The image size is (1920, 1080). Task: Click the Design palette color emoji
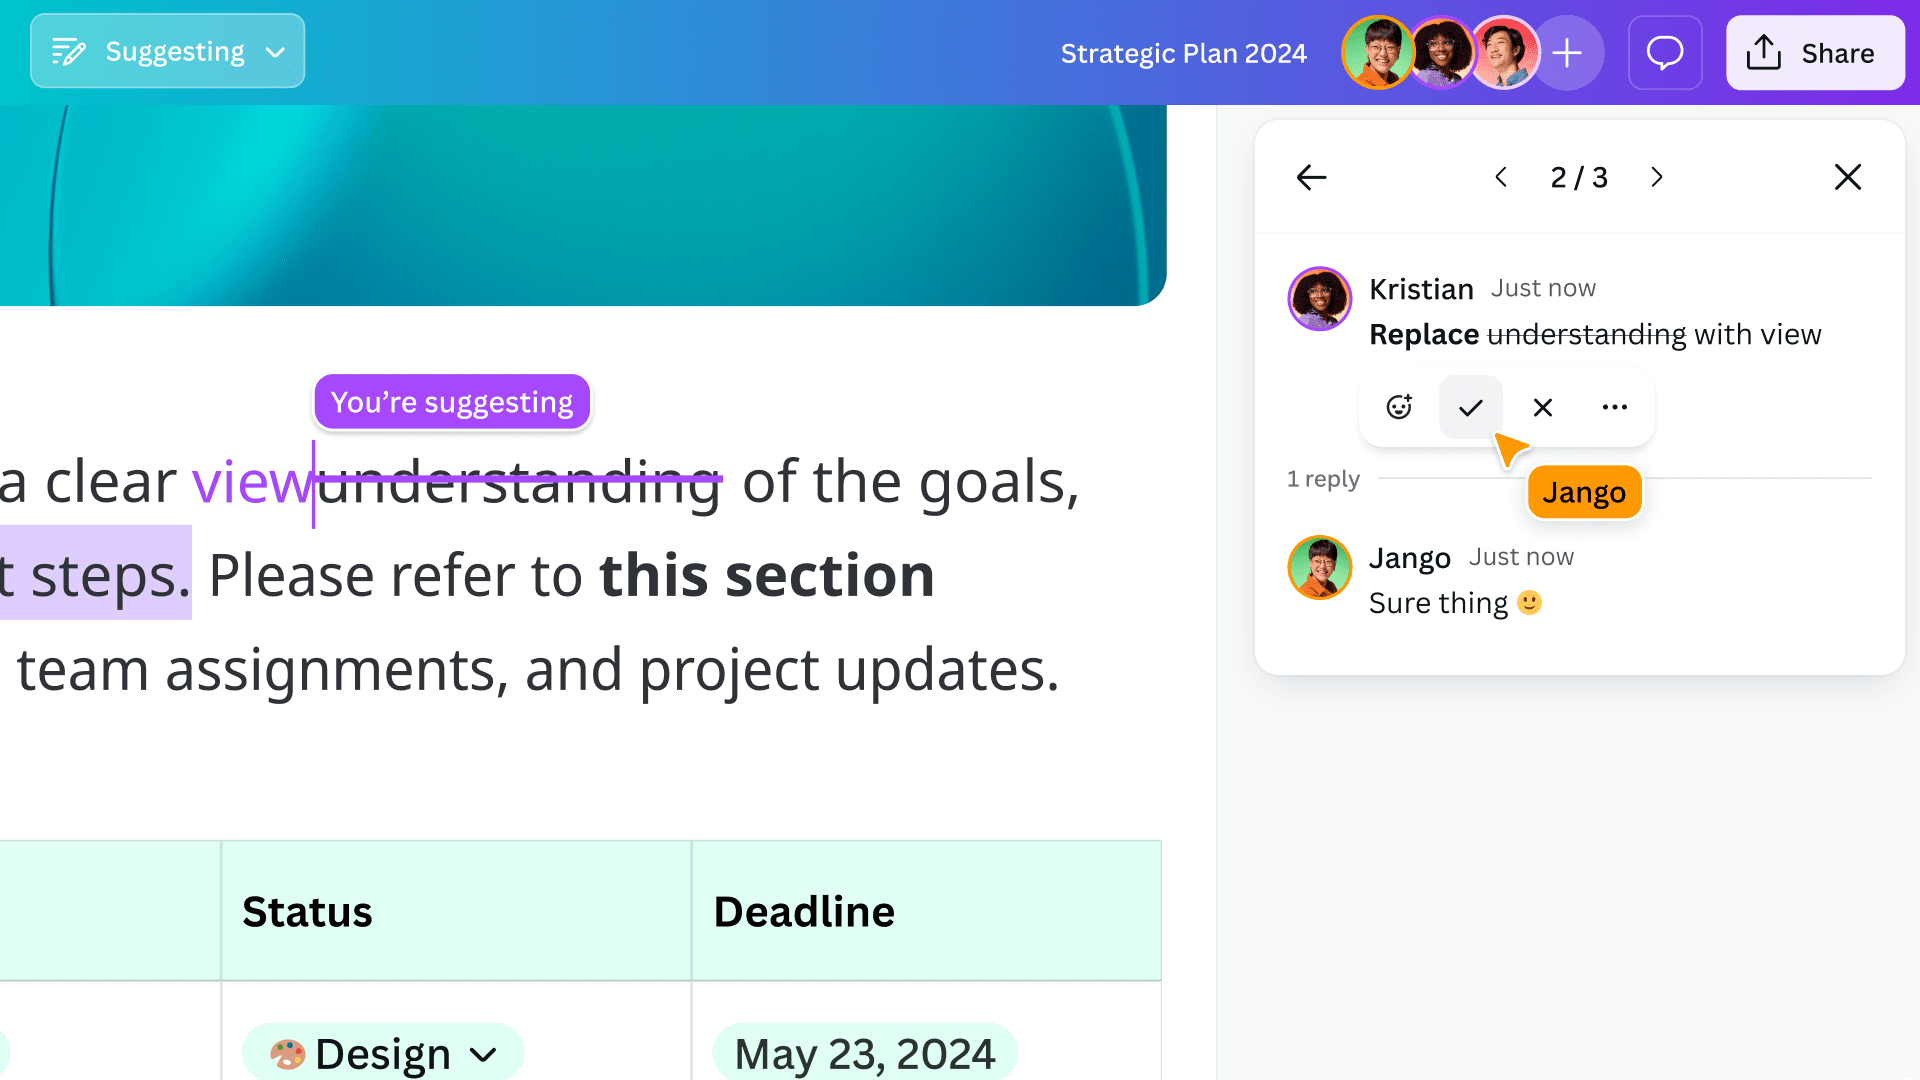288,1052
